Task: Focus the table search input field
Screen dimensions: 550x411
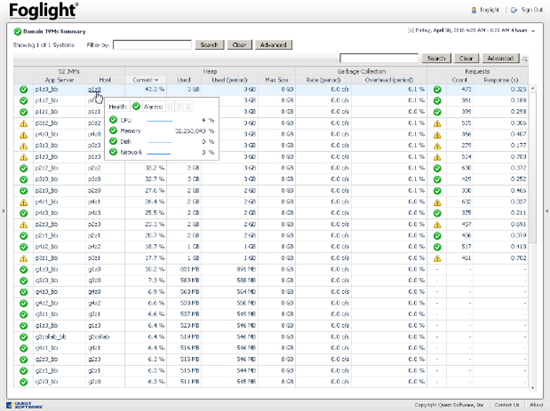Action: tap(379, 58)
